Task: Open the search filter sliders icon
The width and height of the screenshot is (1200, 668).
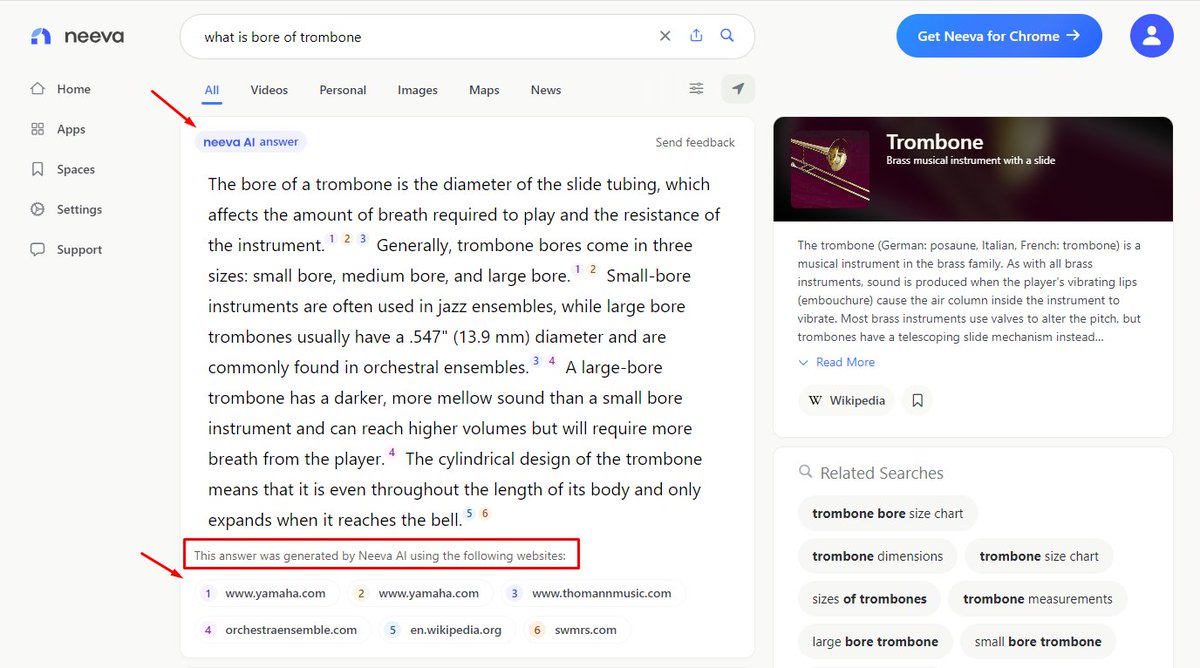Action: click(x=696, y=89)
